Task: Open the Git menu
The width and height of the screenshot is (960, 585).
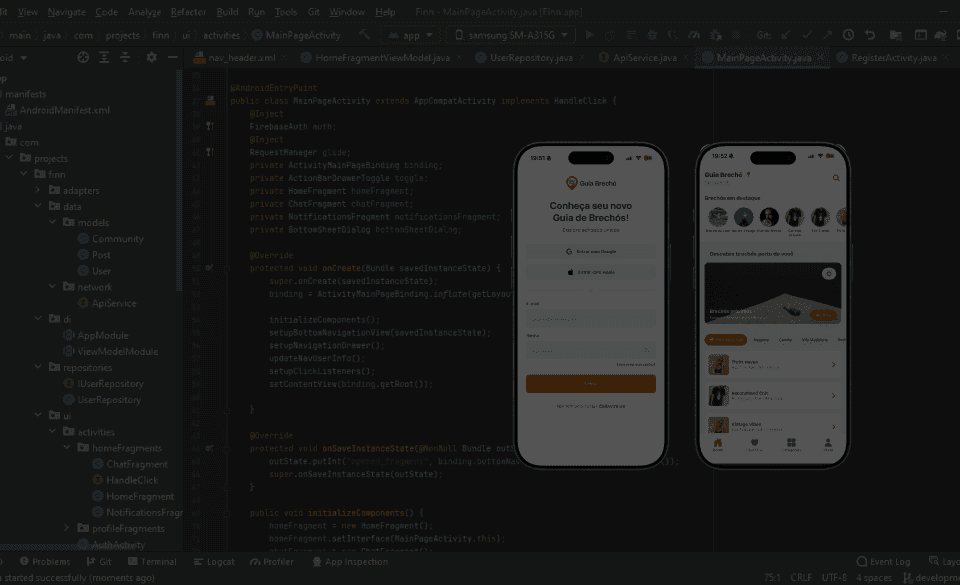Action: pyautogui.click(x=316, y=12)
